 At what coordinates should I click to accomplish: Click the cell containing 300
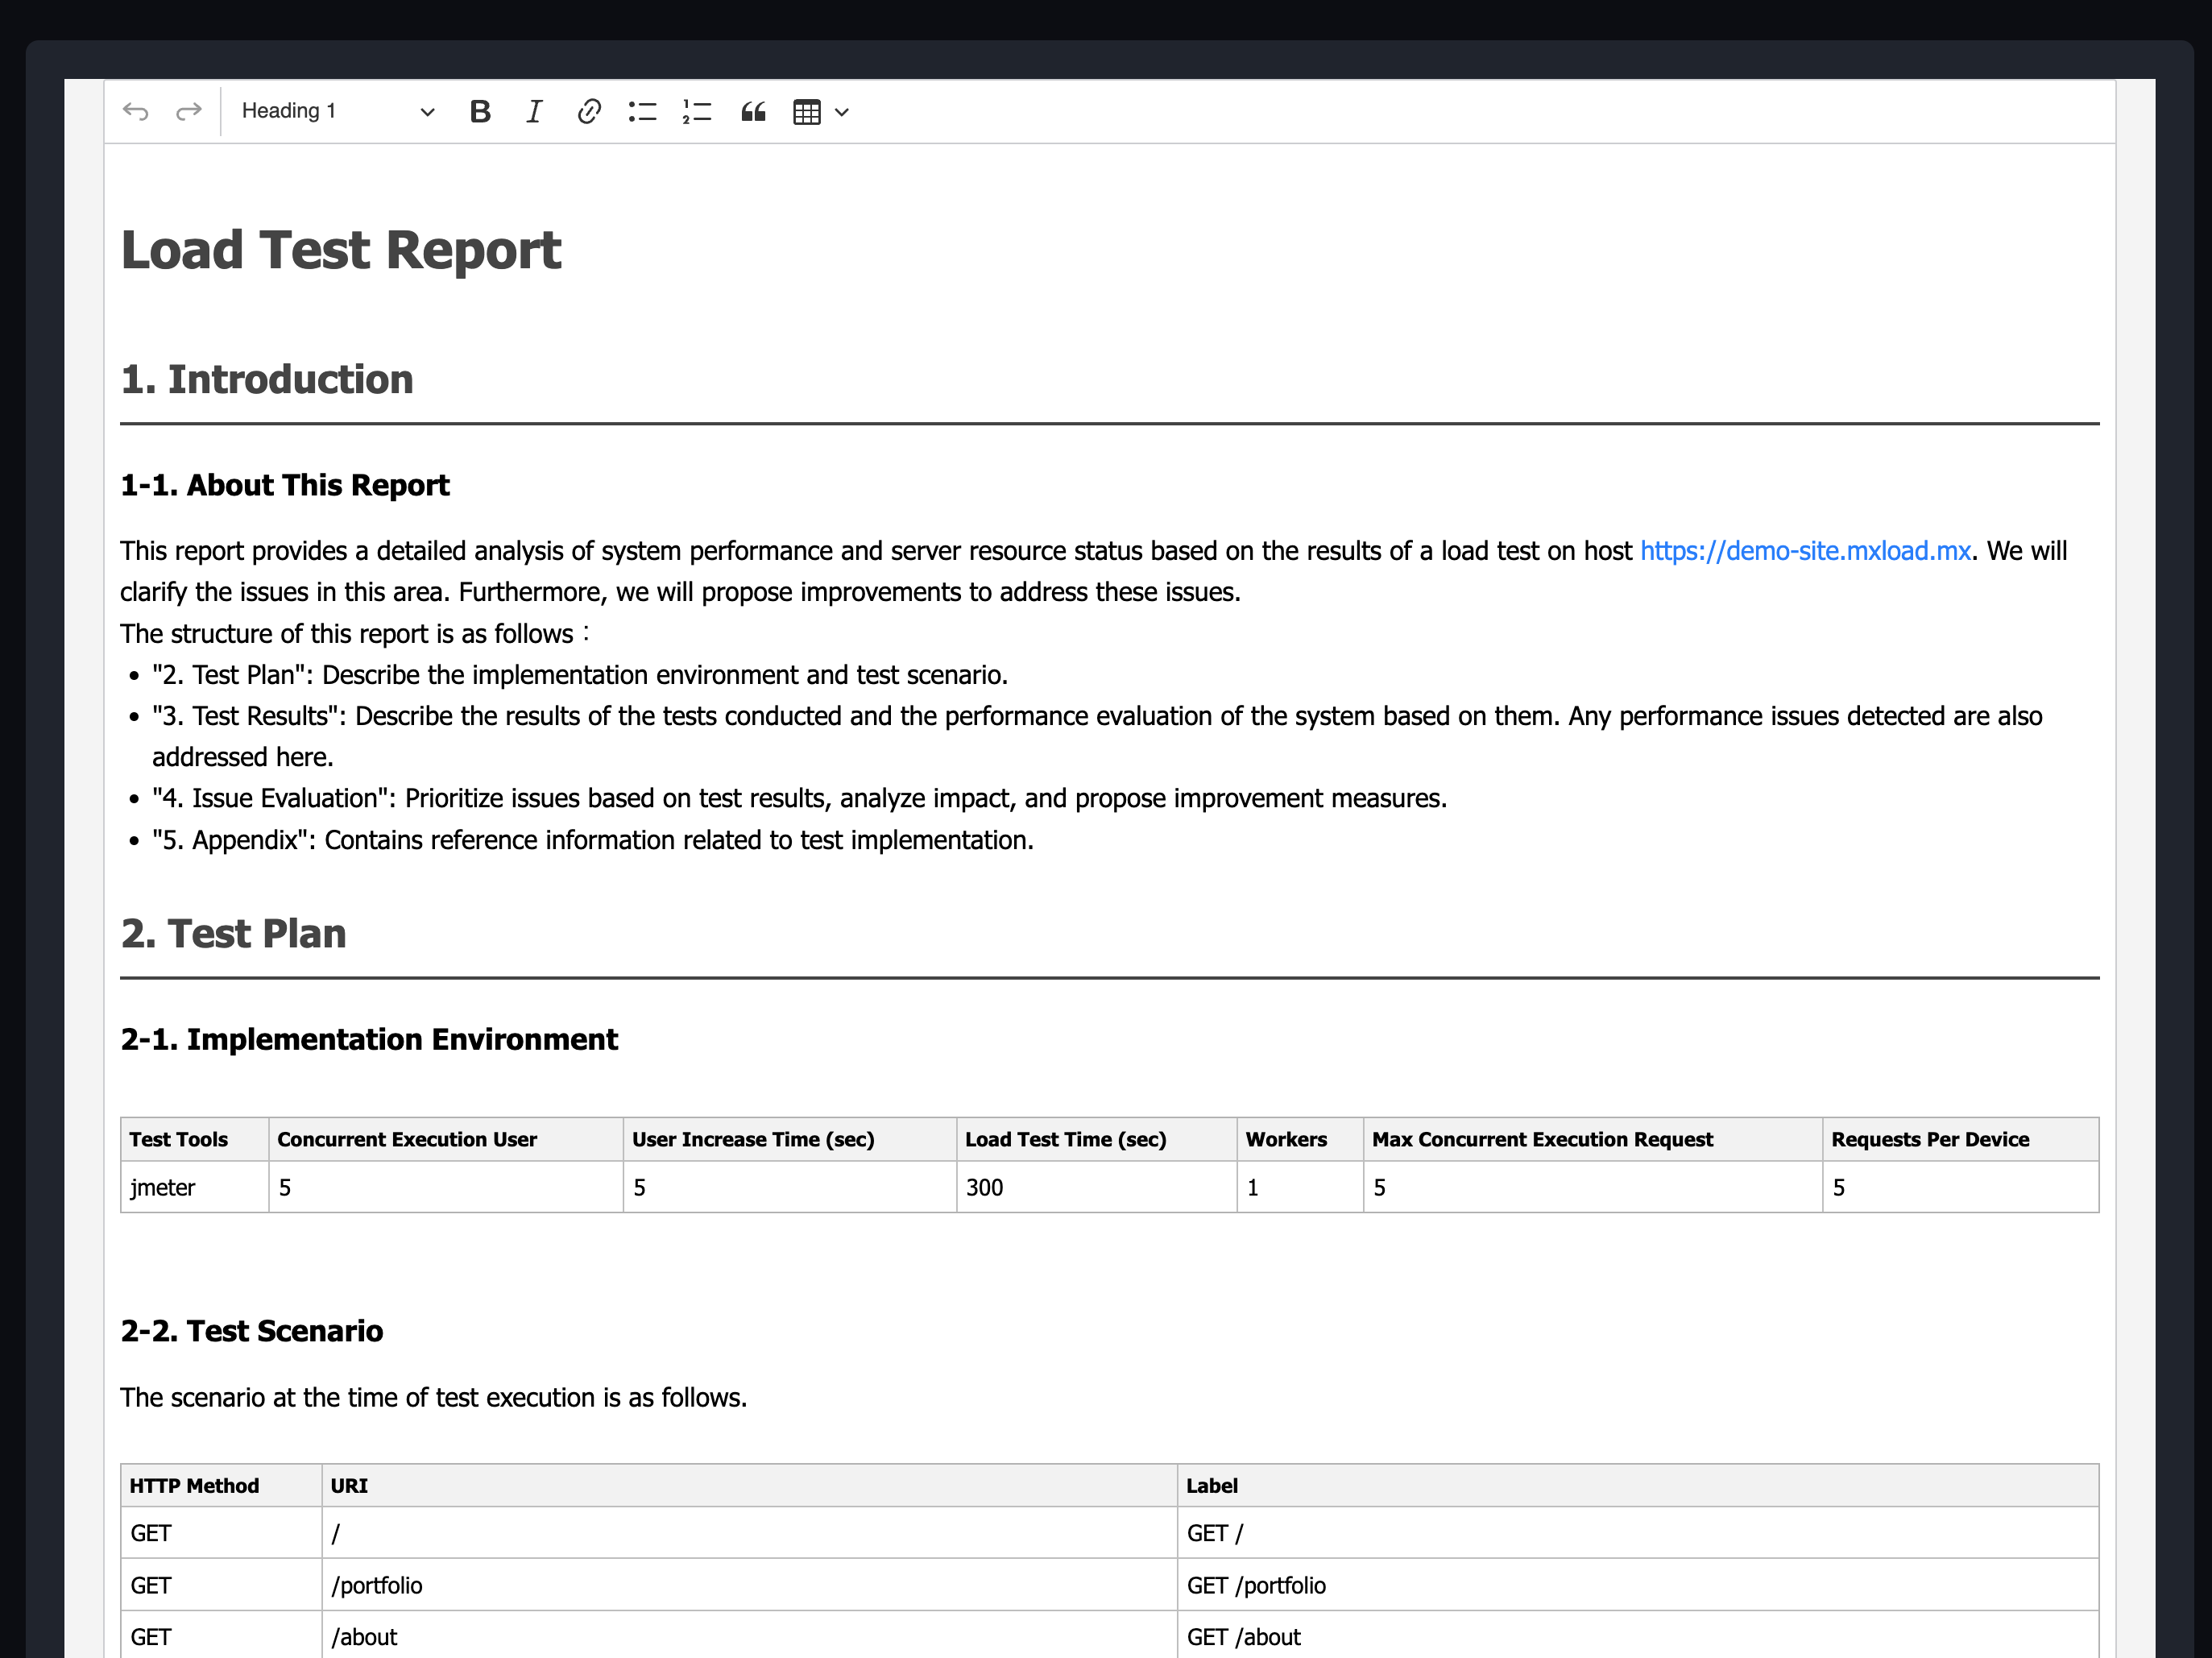pyautogui.click(x=984, y=1187)
